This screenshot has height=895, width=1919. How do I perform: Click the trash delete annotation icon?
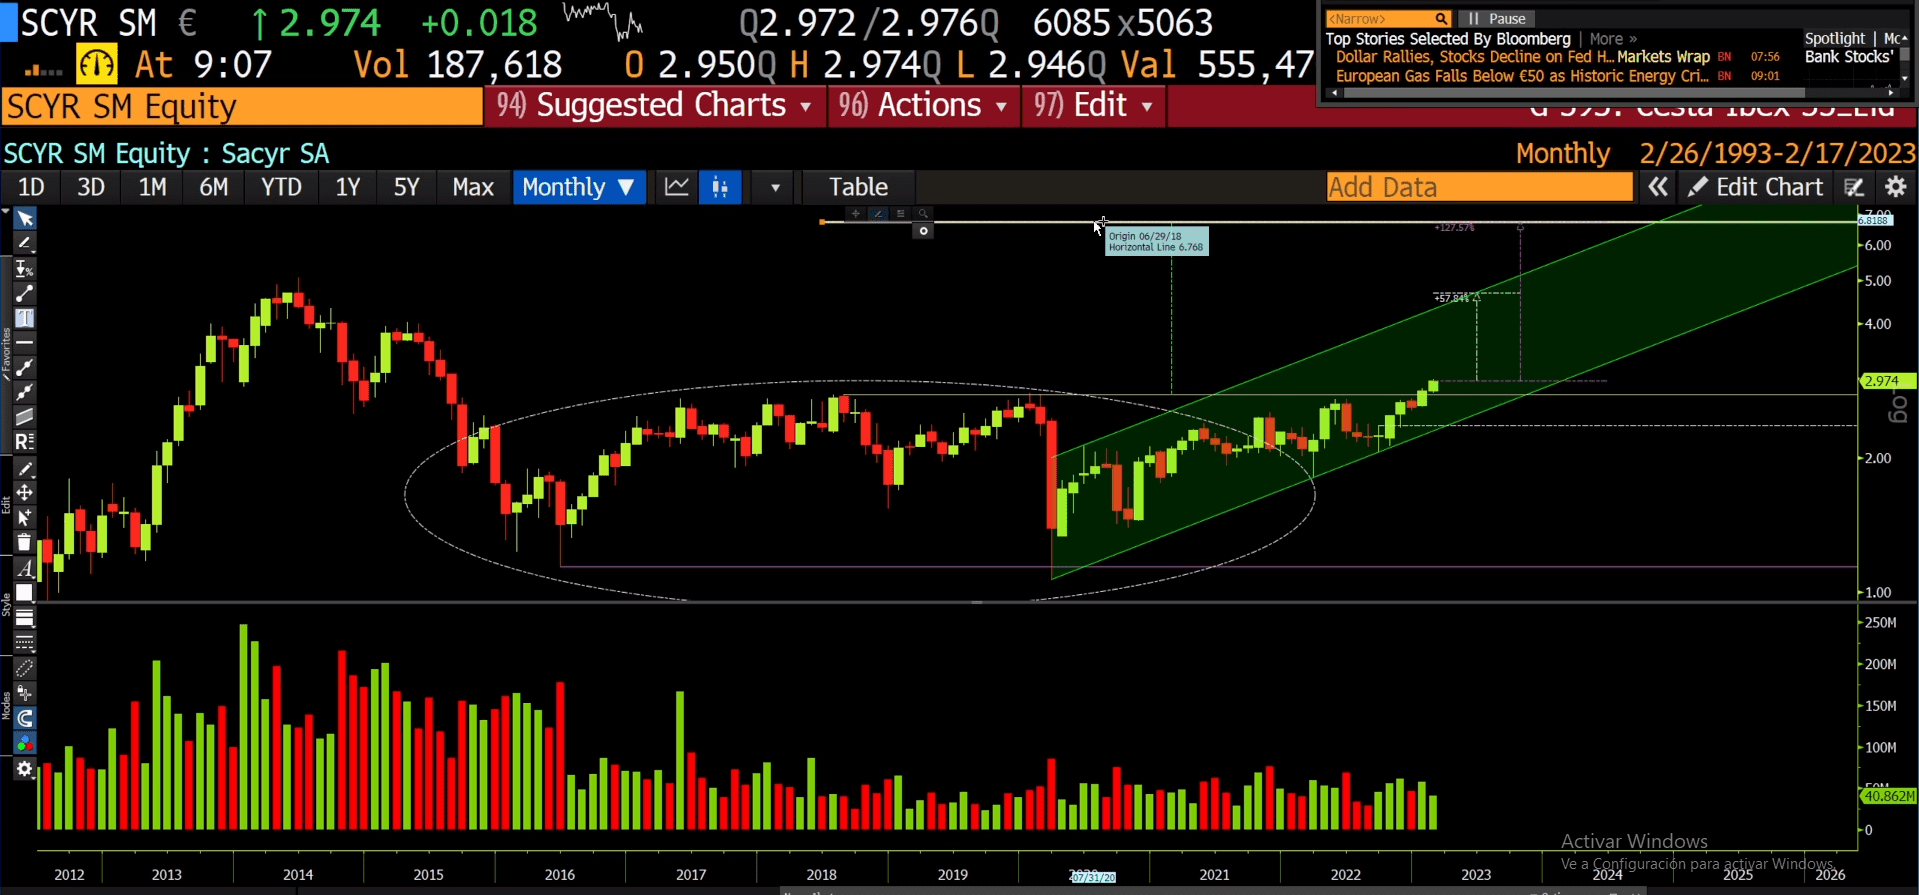click(x=25, y=543)
